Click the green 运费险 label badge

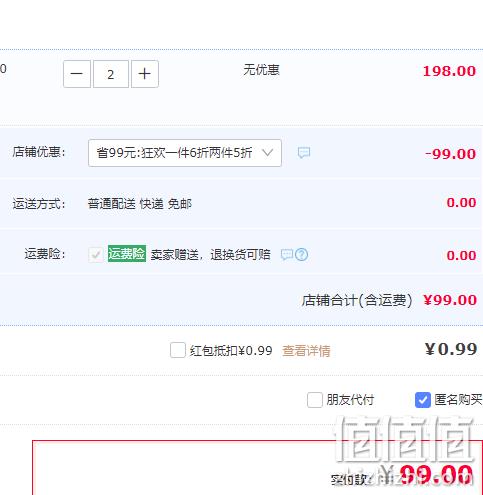[x=127, y=254]
